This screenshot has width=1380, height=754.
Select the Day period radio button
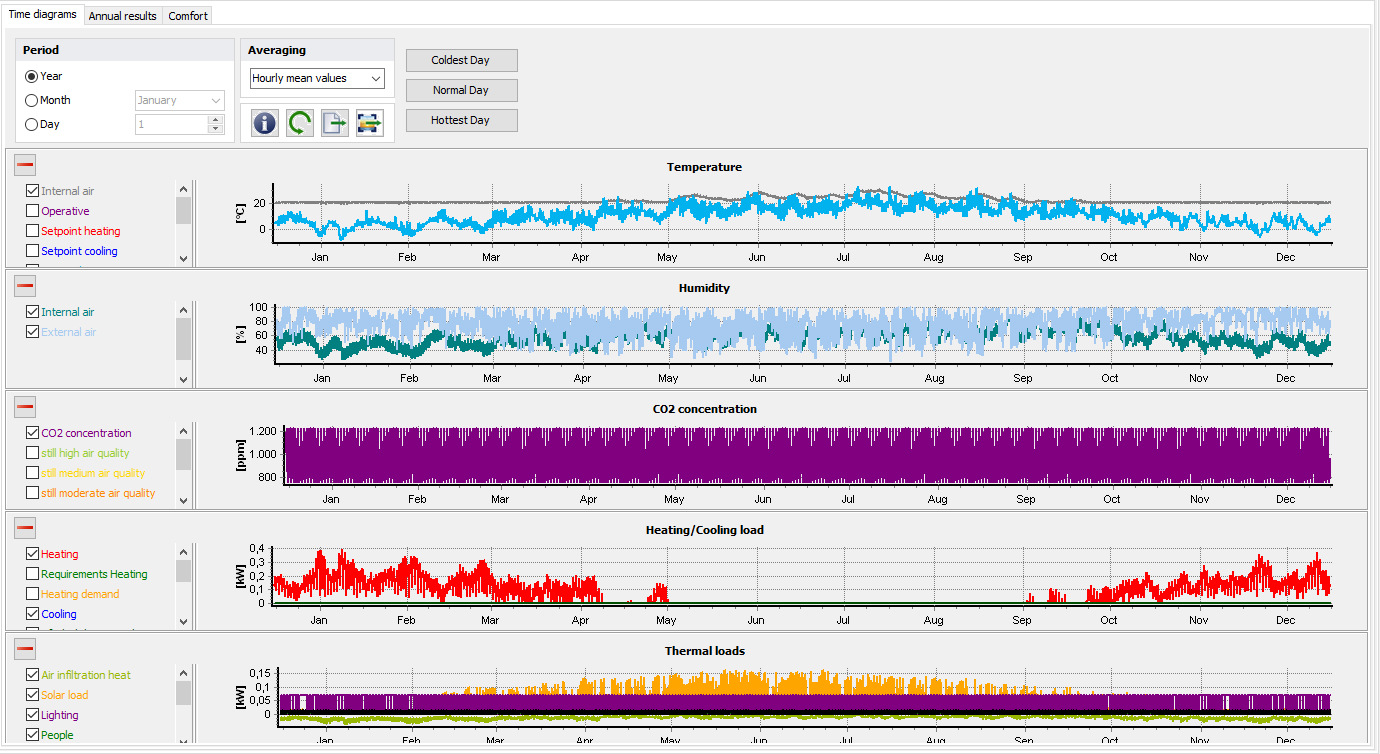32,124
